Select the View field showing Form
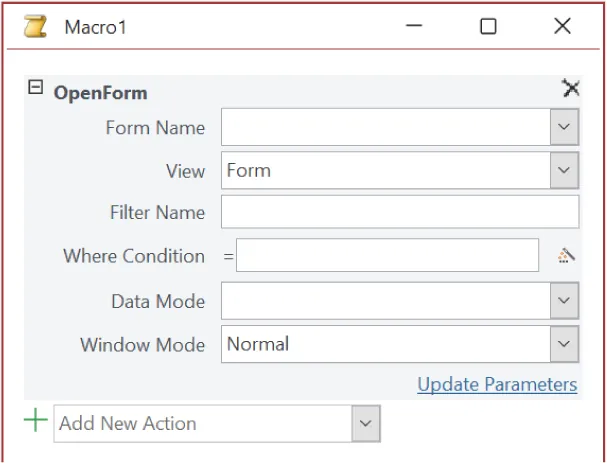607x463 pixels. click(x=385, y=170)
